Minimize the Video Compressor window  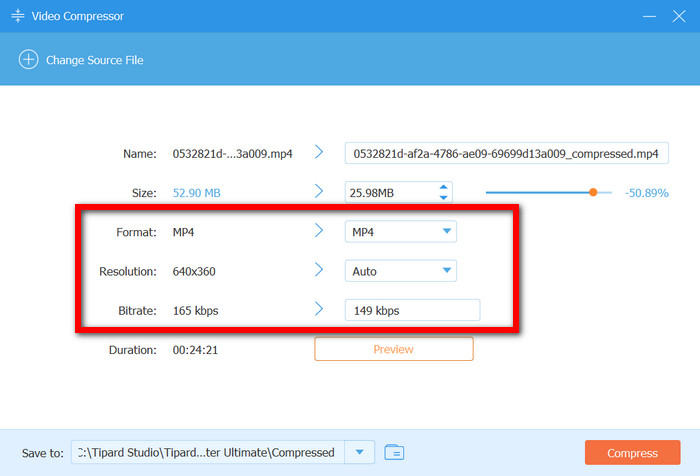click(649, 17)
